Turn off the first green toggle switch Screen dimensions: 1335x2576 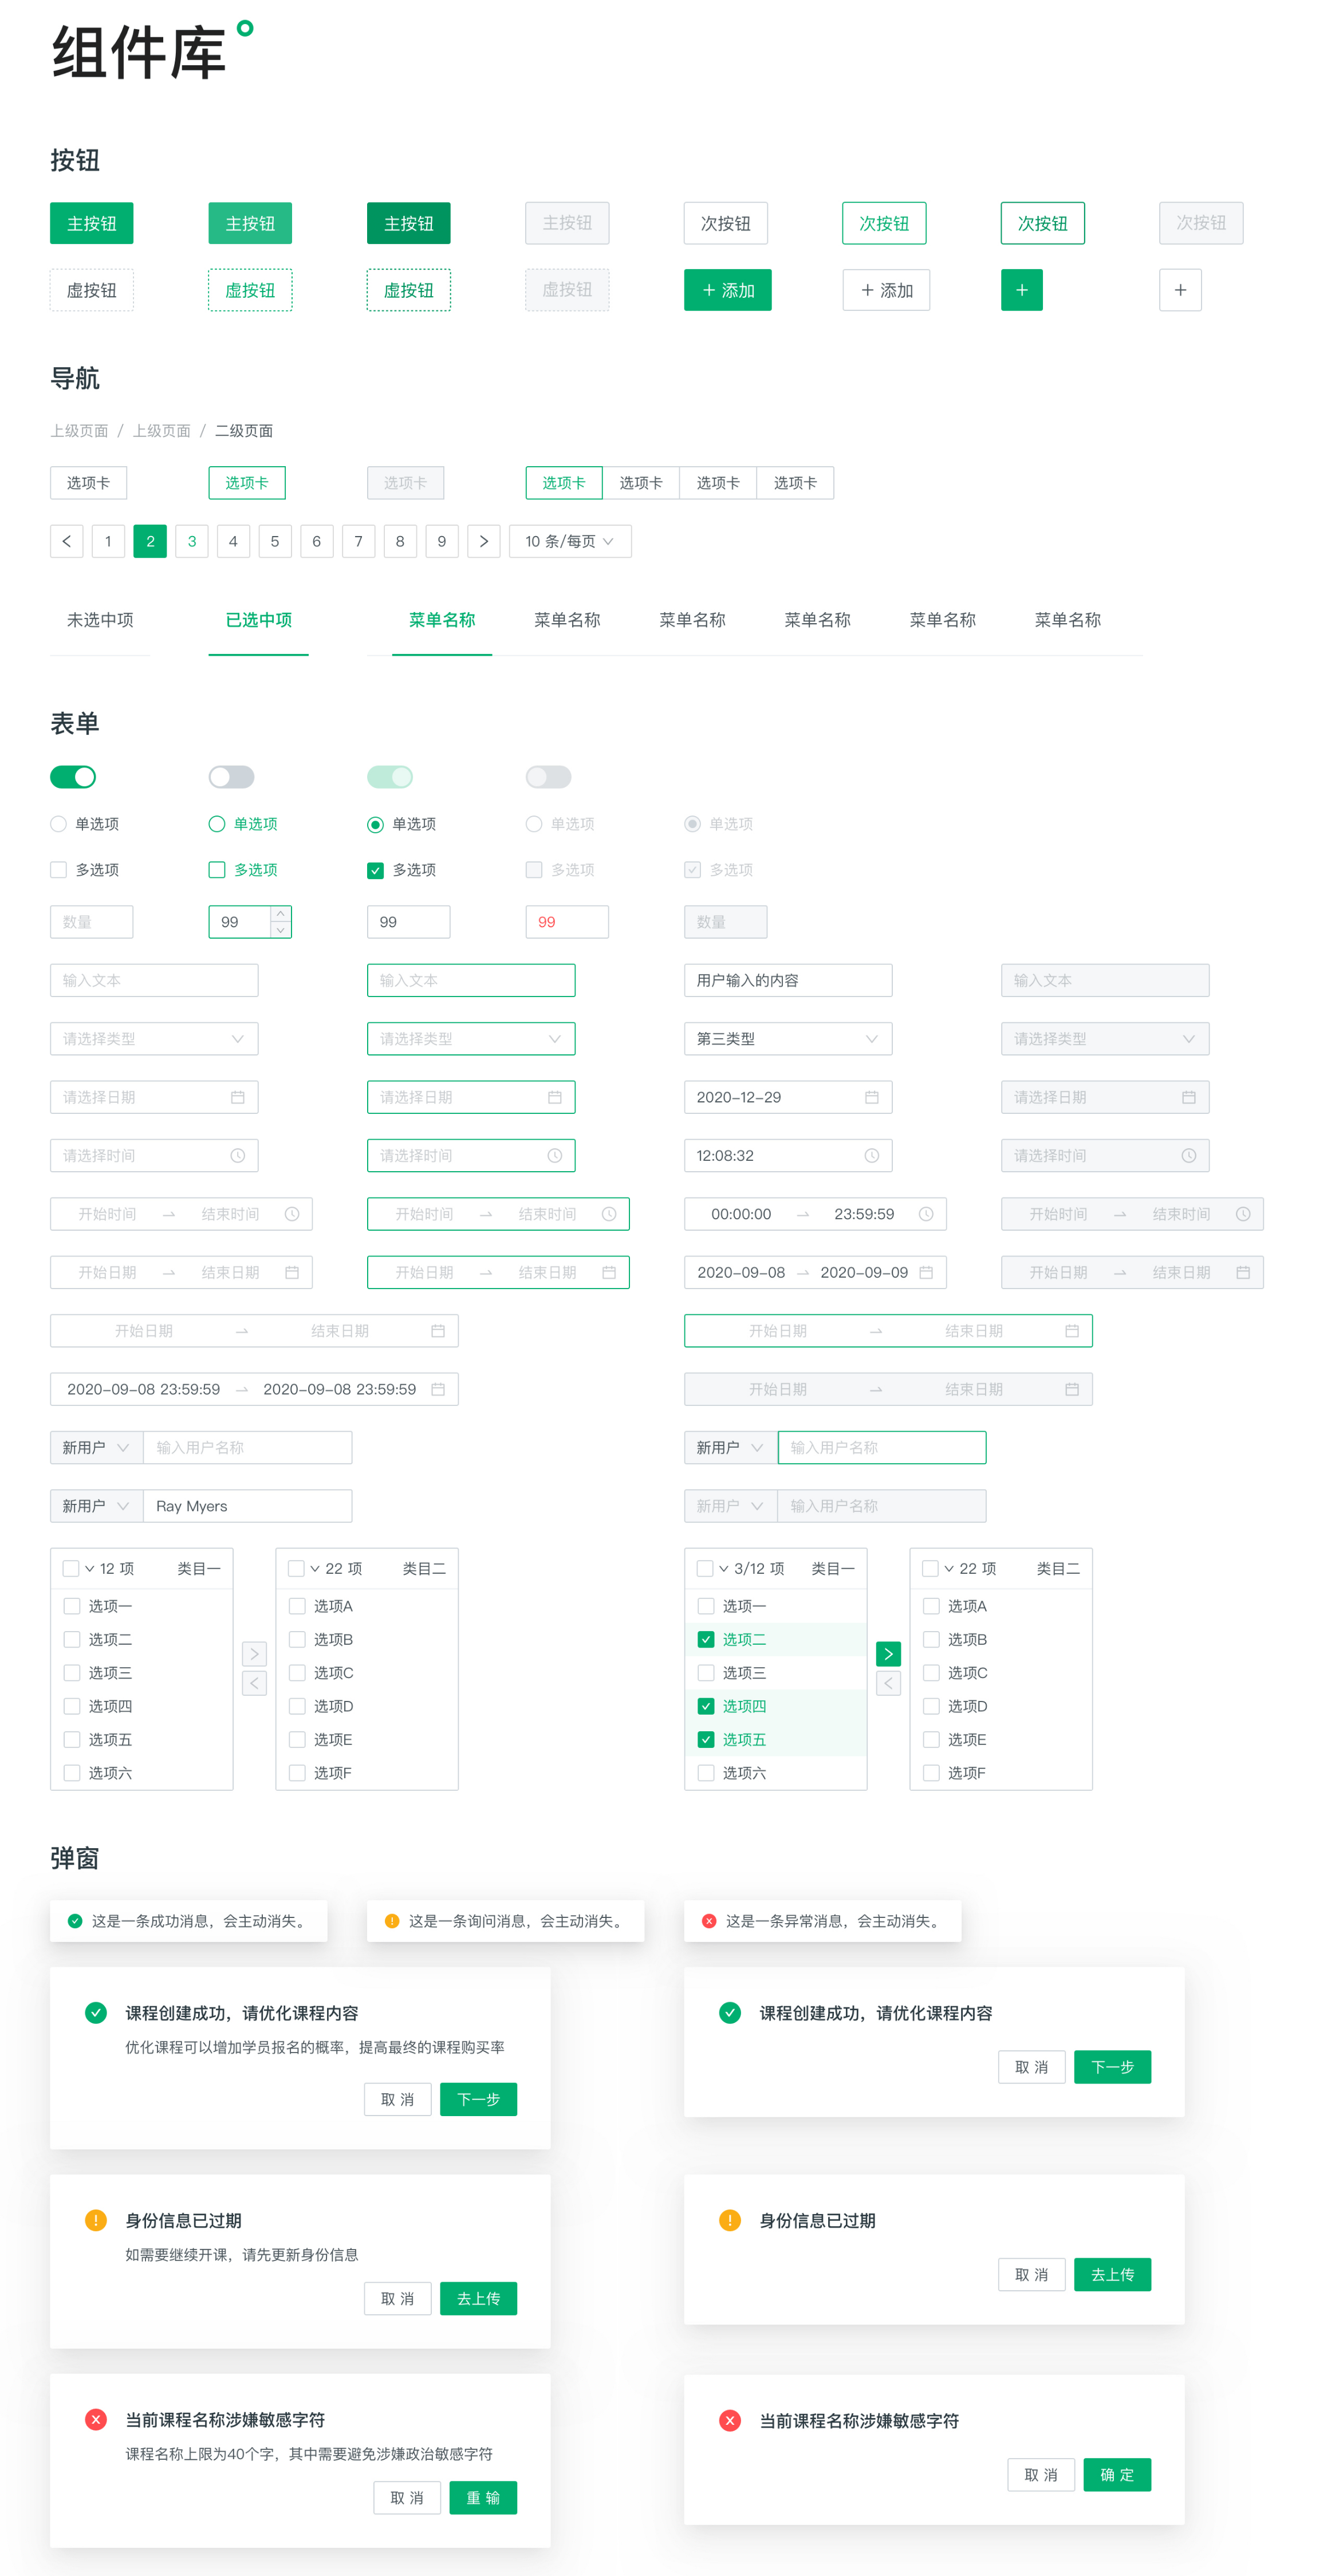[73, 777]
